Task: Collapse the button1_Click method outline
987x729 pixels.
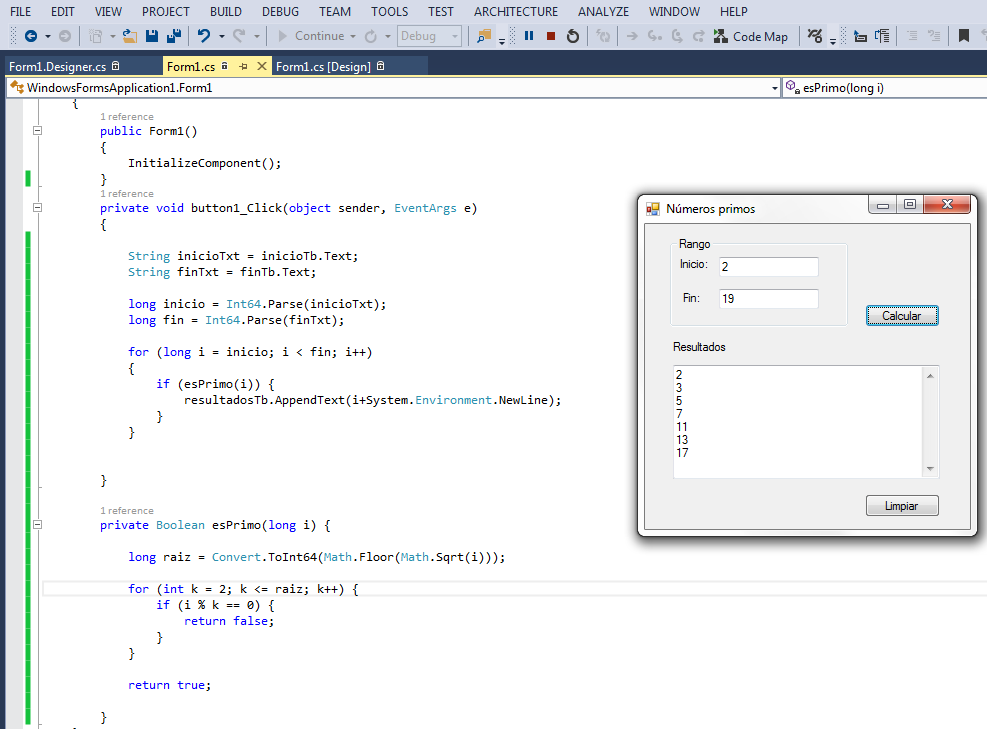Action: (x=38, y=208)
